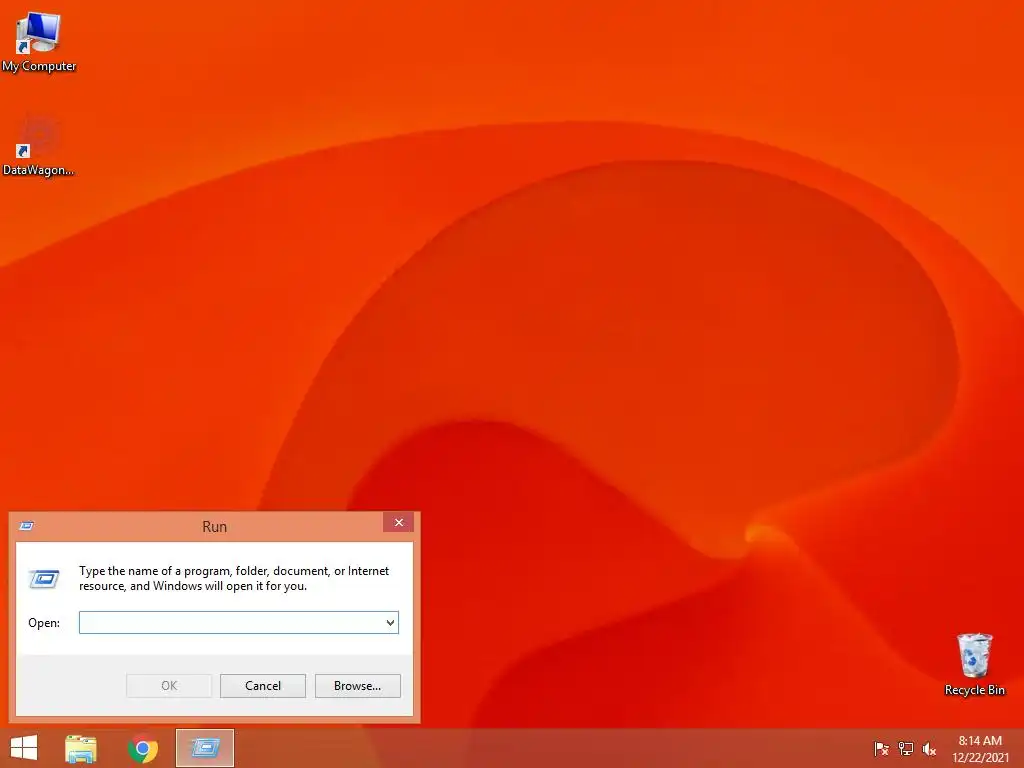Click the Open: label
Viewport: 1024px width, 768px height.
coord(44,623)
